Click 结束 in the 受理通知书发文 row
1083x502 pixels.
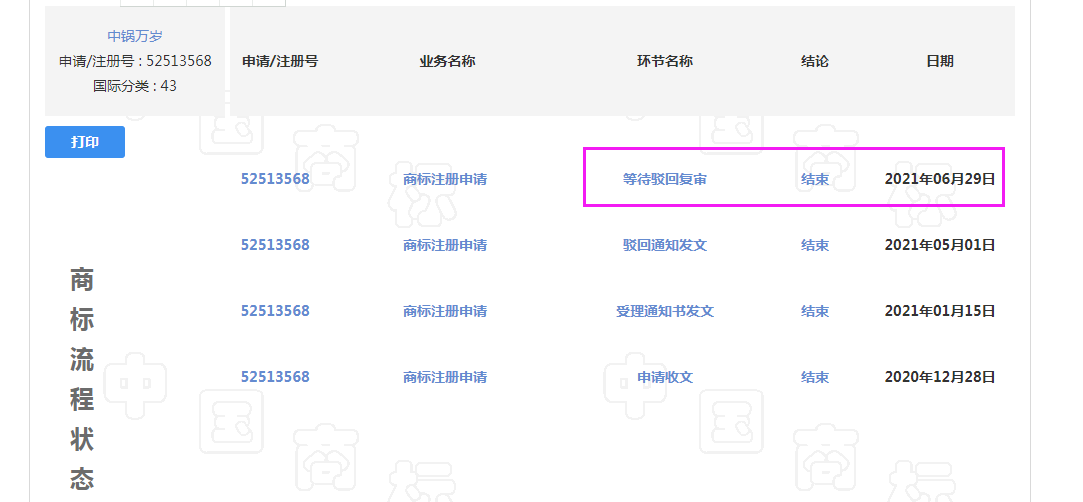(815, 311)
